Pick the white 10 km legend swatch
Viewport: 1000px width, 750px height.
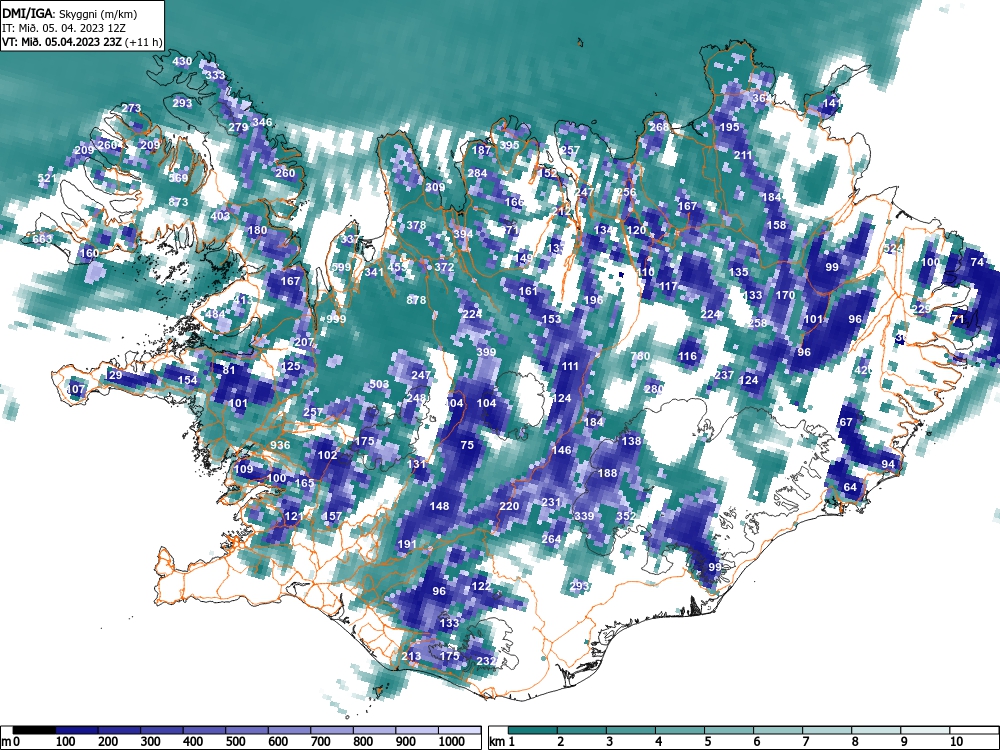click(974, 730)
